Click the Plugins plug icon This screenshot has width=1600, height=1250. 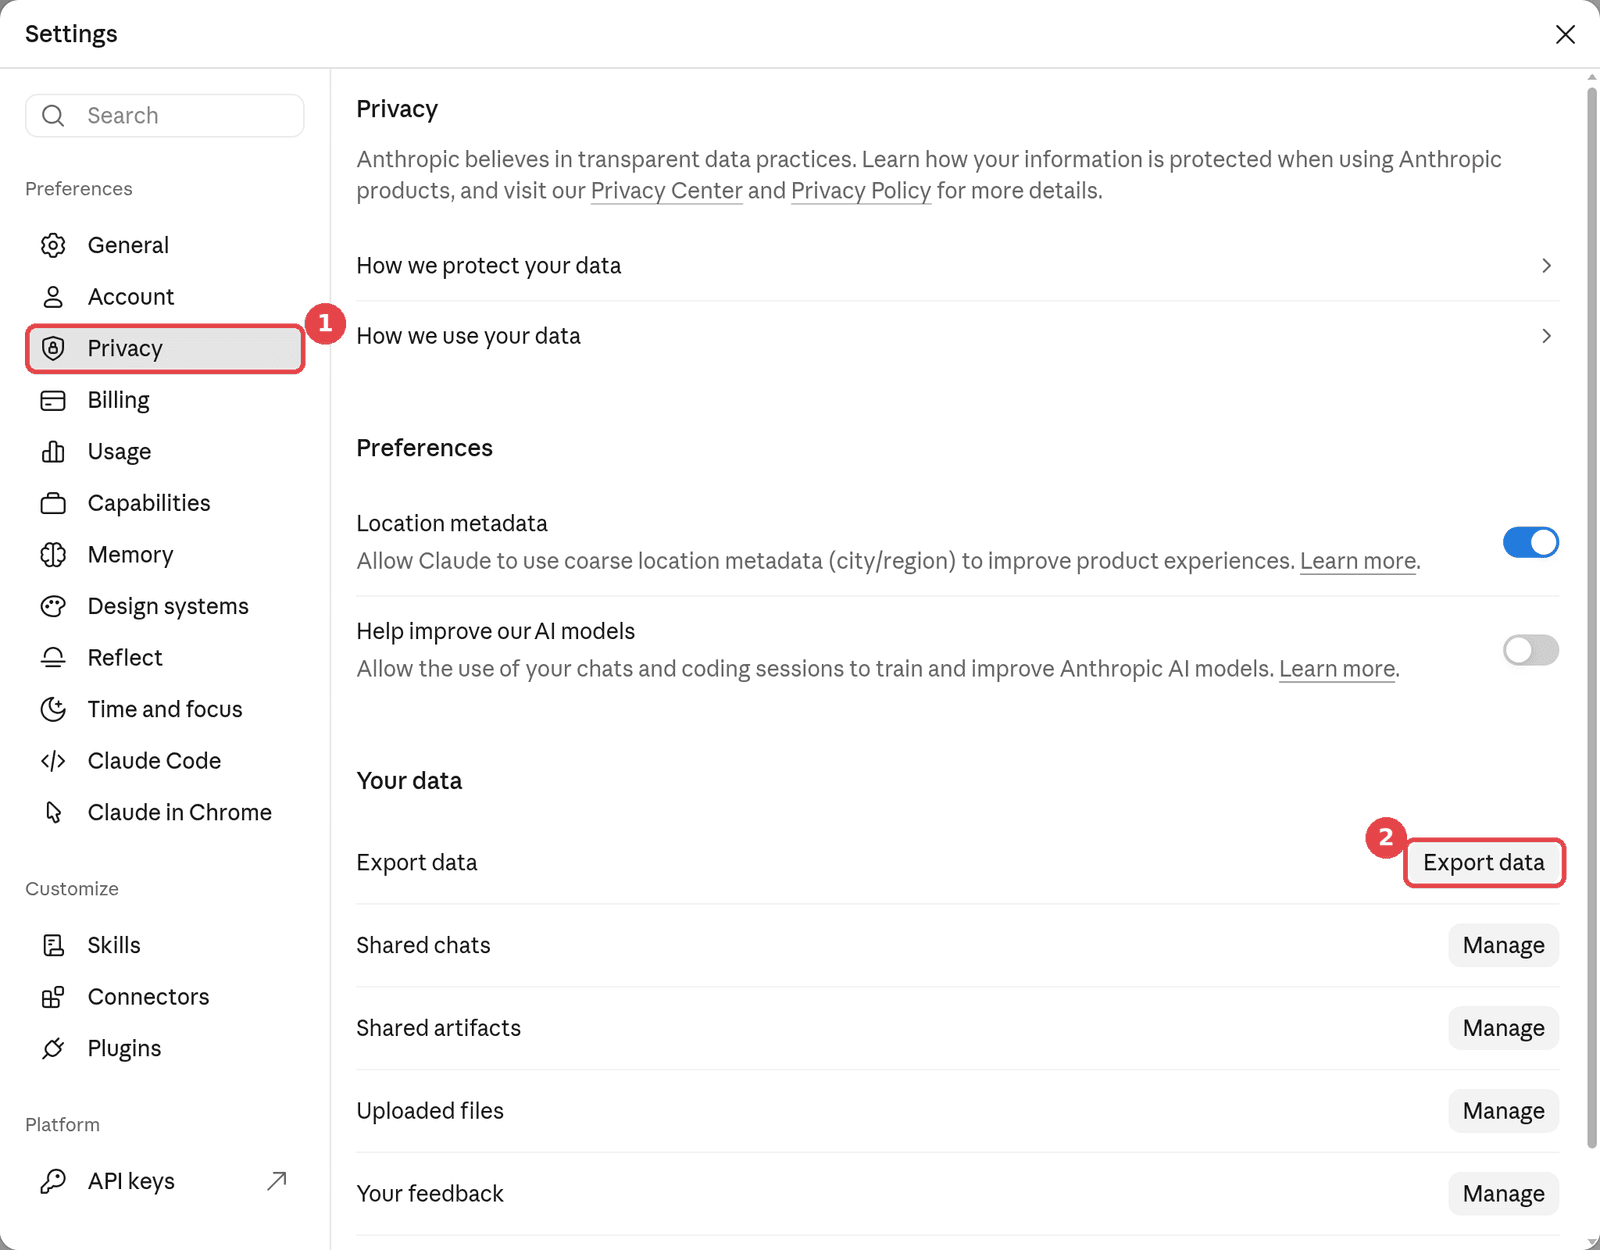pyautogui.click(x=53, y=1048)
